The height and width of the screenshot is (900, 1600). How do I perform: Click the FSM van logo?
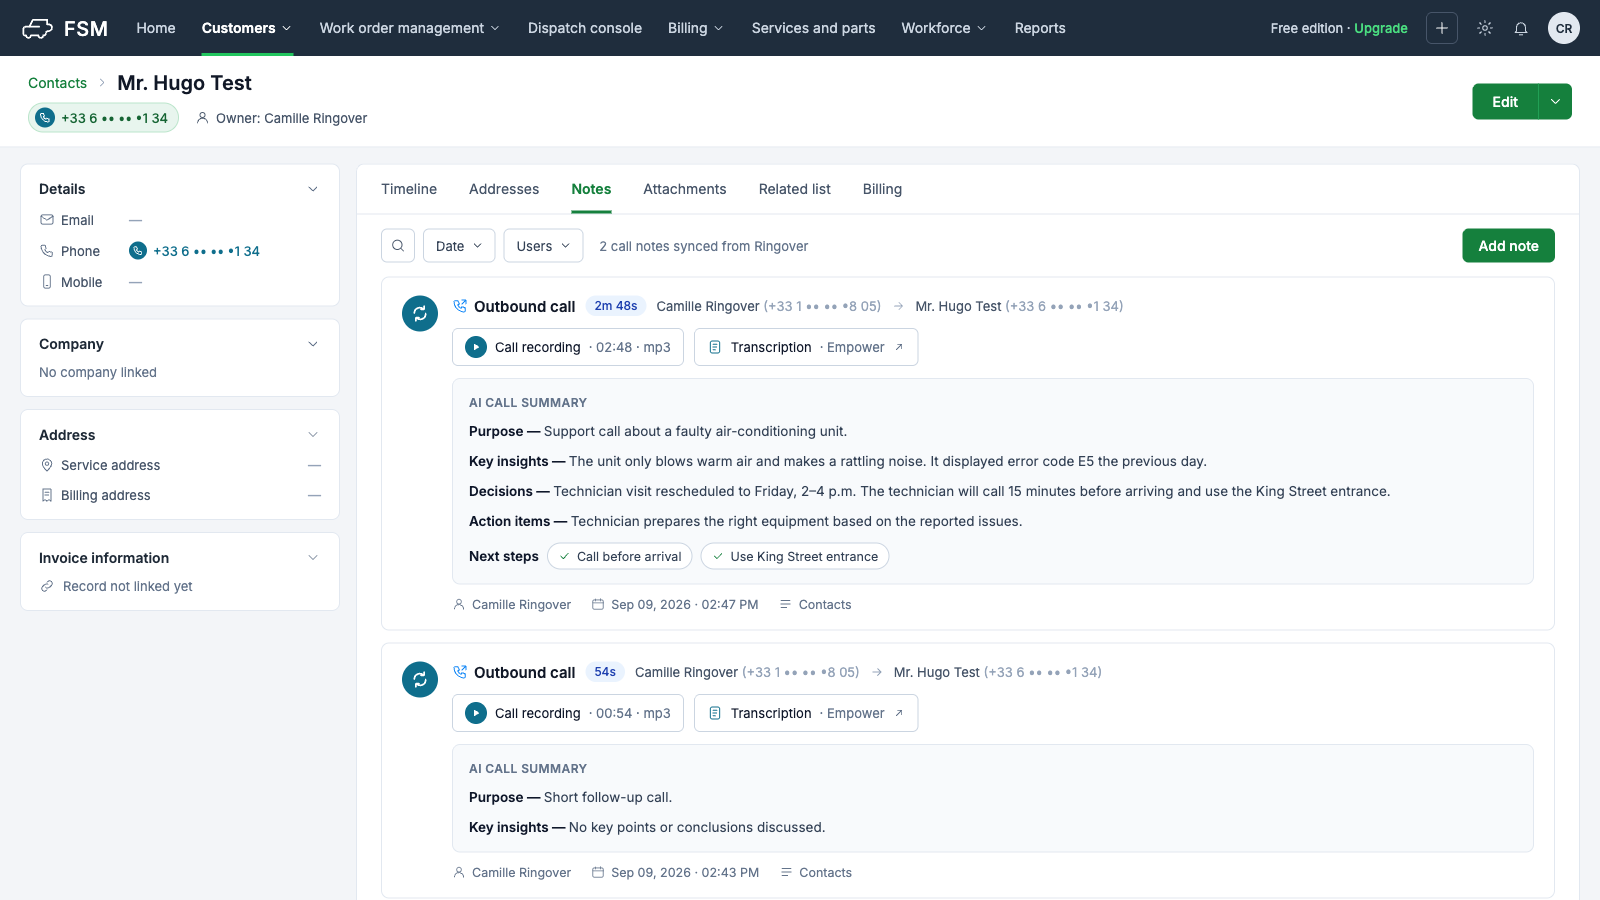[x=38, y=28]
